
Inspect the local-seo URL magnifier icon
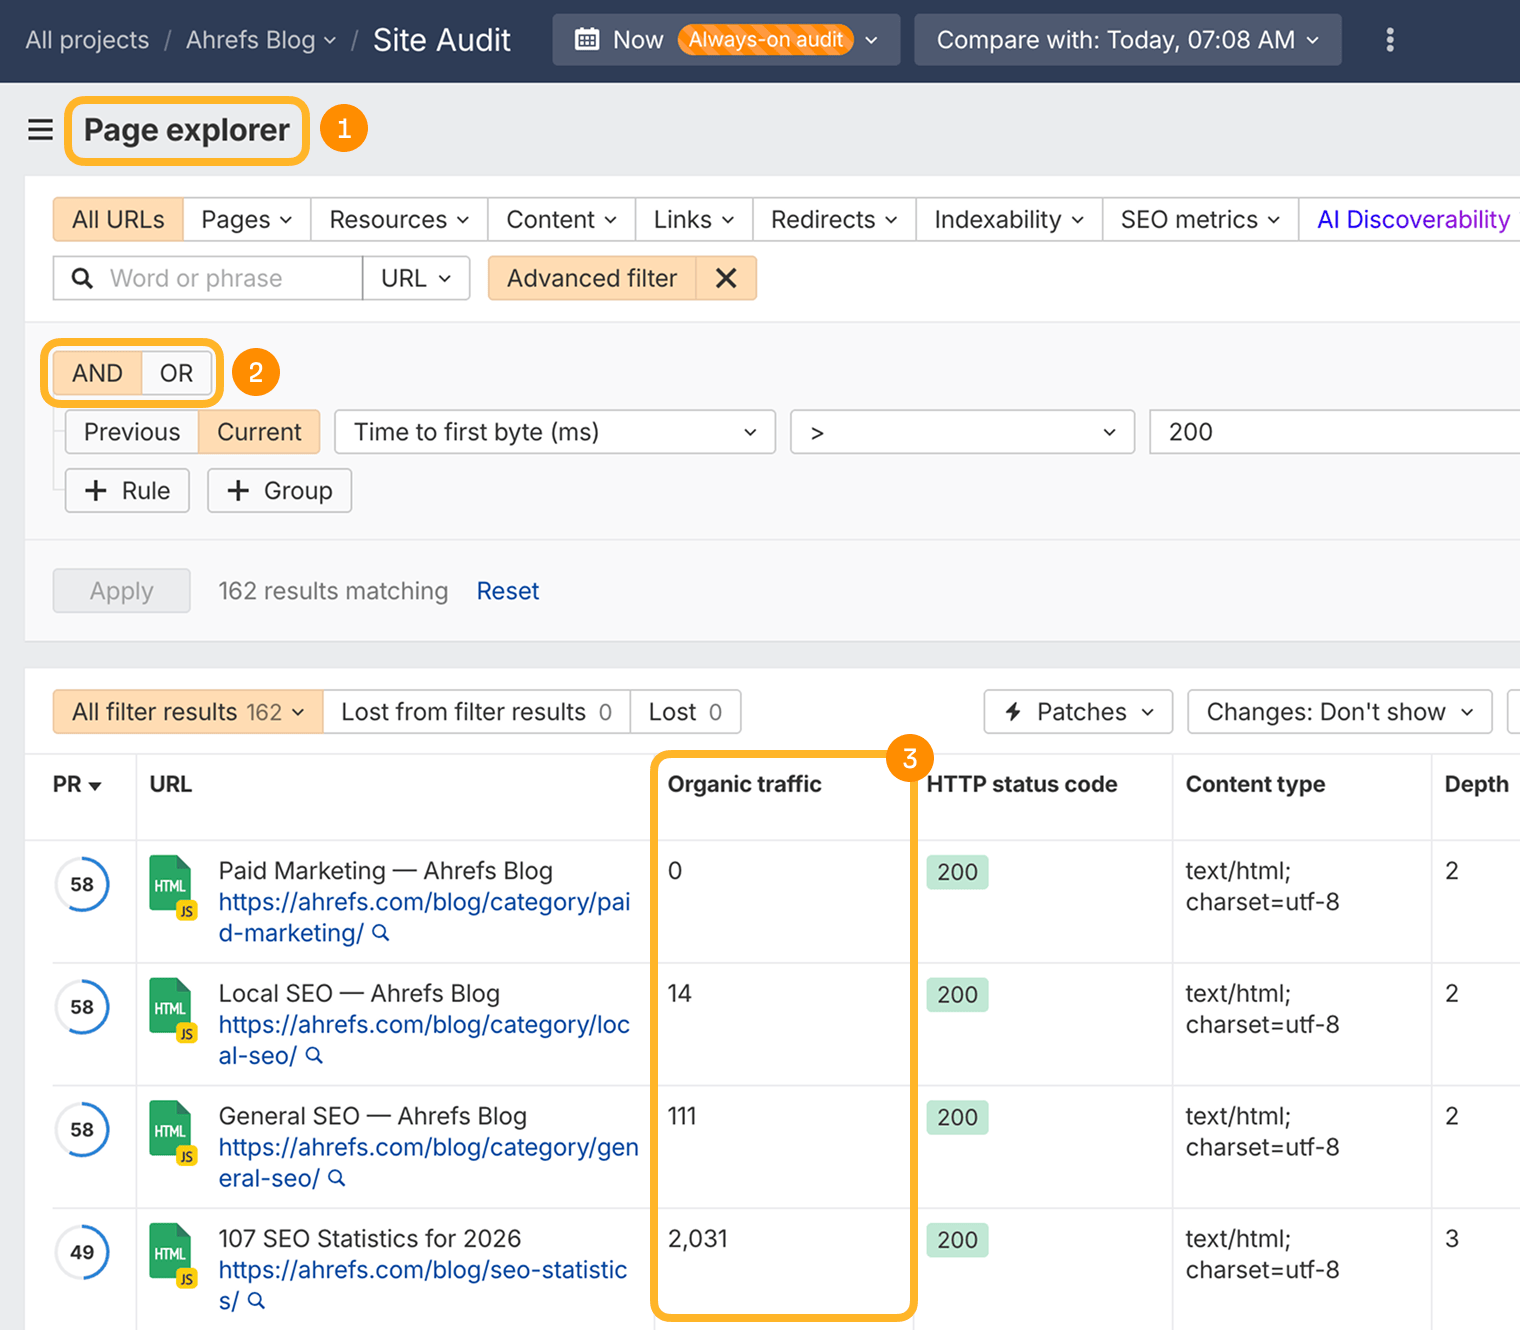314,1056
